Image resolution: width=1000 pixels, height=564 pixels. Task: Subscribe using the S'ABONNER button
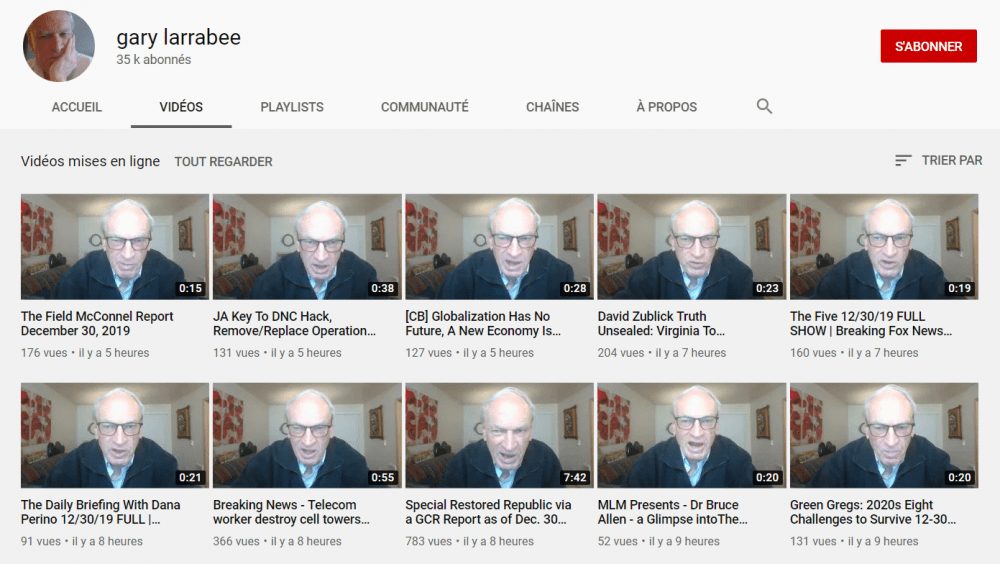tap(929, 46)
